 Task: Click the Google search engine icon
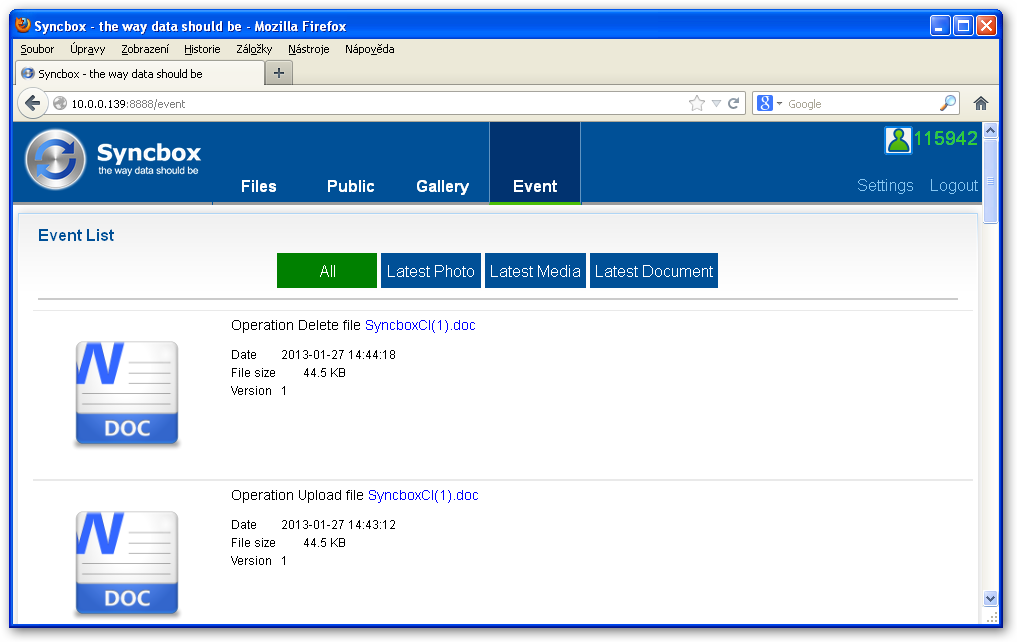[x=765, y=103]
